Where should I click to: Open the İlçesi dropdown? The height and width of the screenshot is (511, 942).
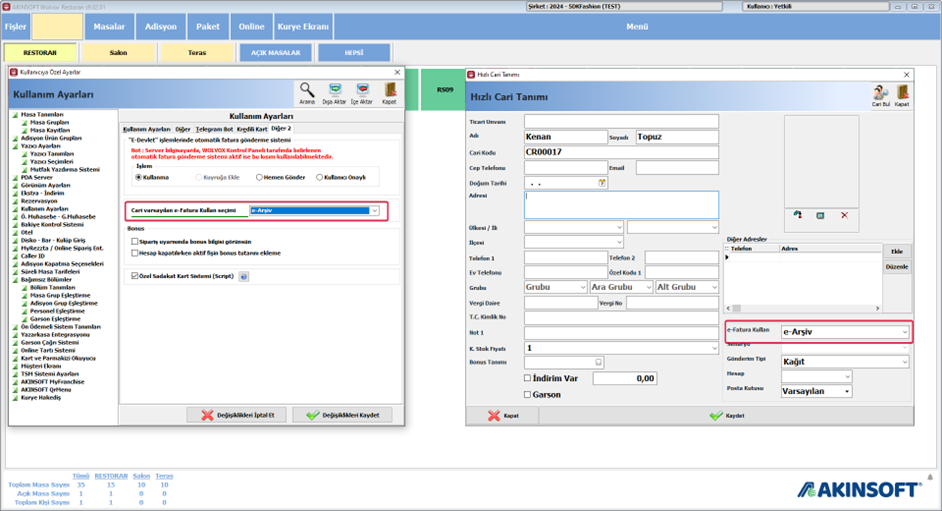pyautogui.click(x=618, y=242)
